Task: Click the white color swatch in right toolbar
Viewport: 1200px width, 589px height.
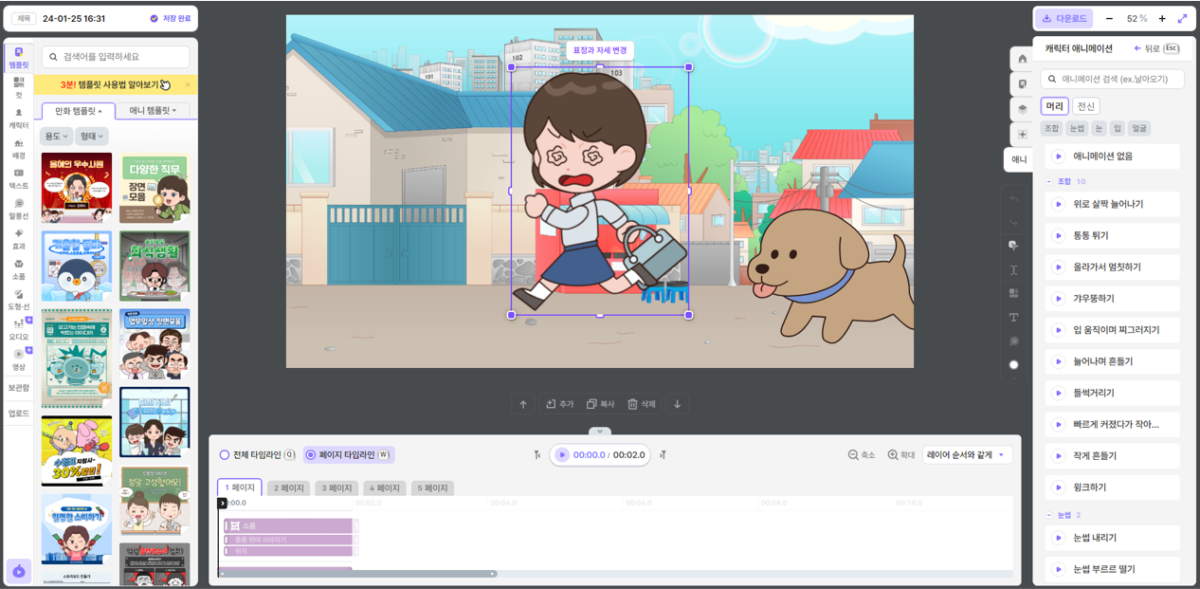Action: 1013,365
